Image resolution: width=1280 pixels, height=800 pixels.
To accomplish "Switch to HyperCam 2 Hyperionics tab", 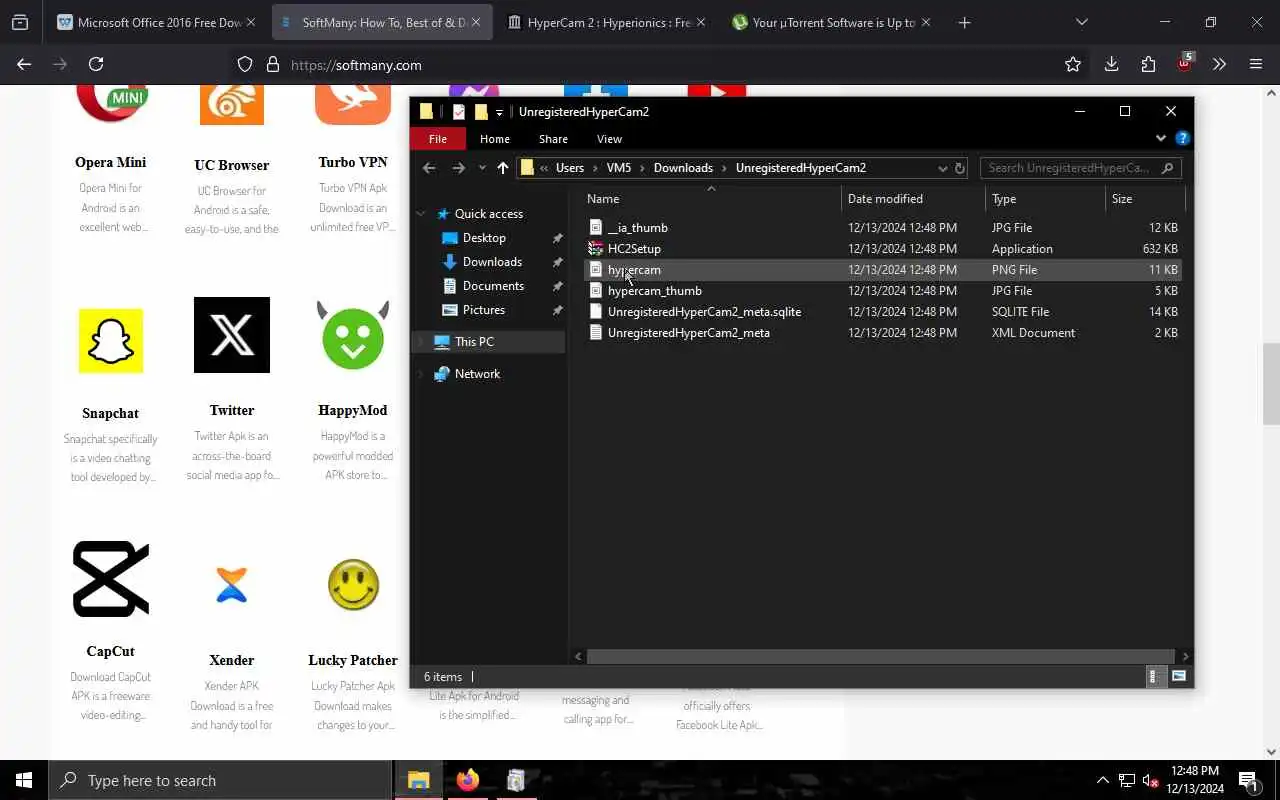I will 608,22.
